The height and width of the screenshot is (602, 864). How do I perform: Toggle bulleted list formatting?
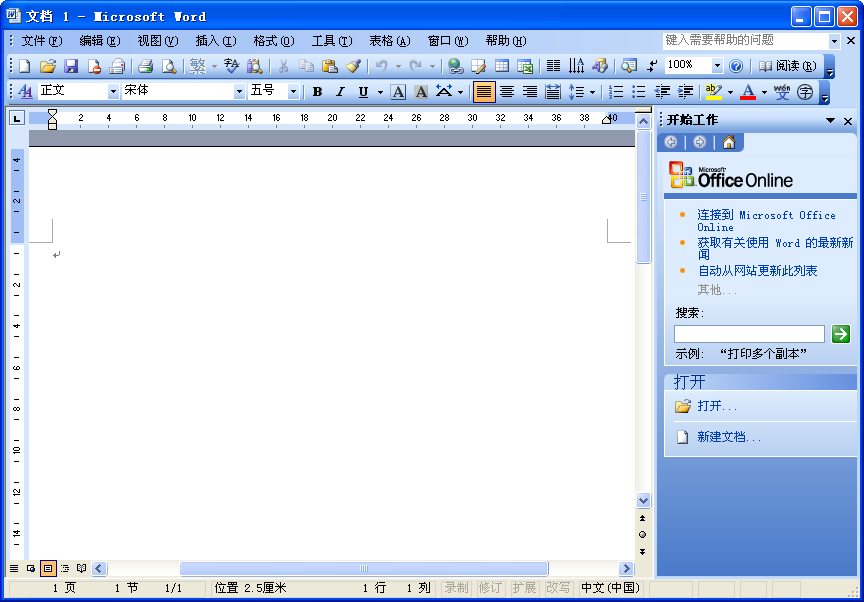[639, 91]
